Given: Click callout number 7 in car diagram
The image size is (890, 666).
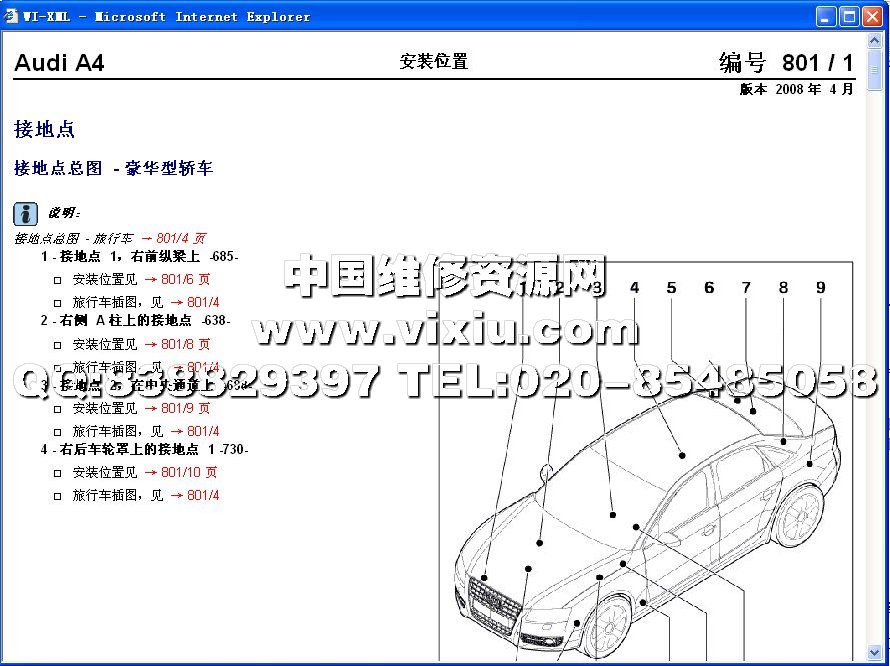Looking at the screenshot, I should (x=746, y=288).
